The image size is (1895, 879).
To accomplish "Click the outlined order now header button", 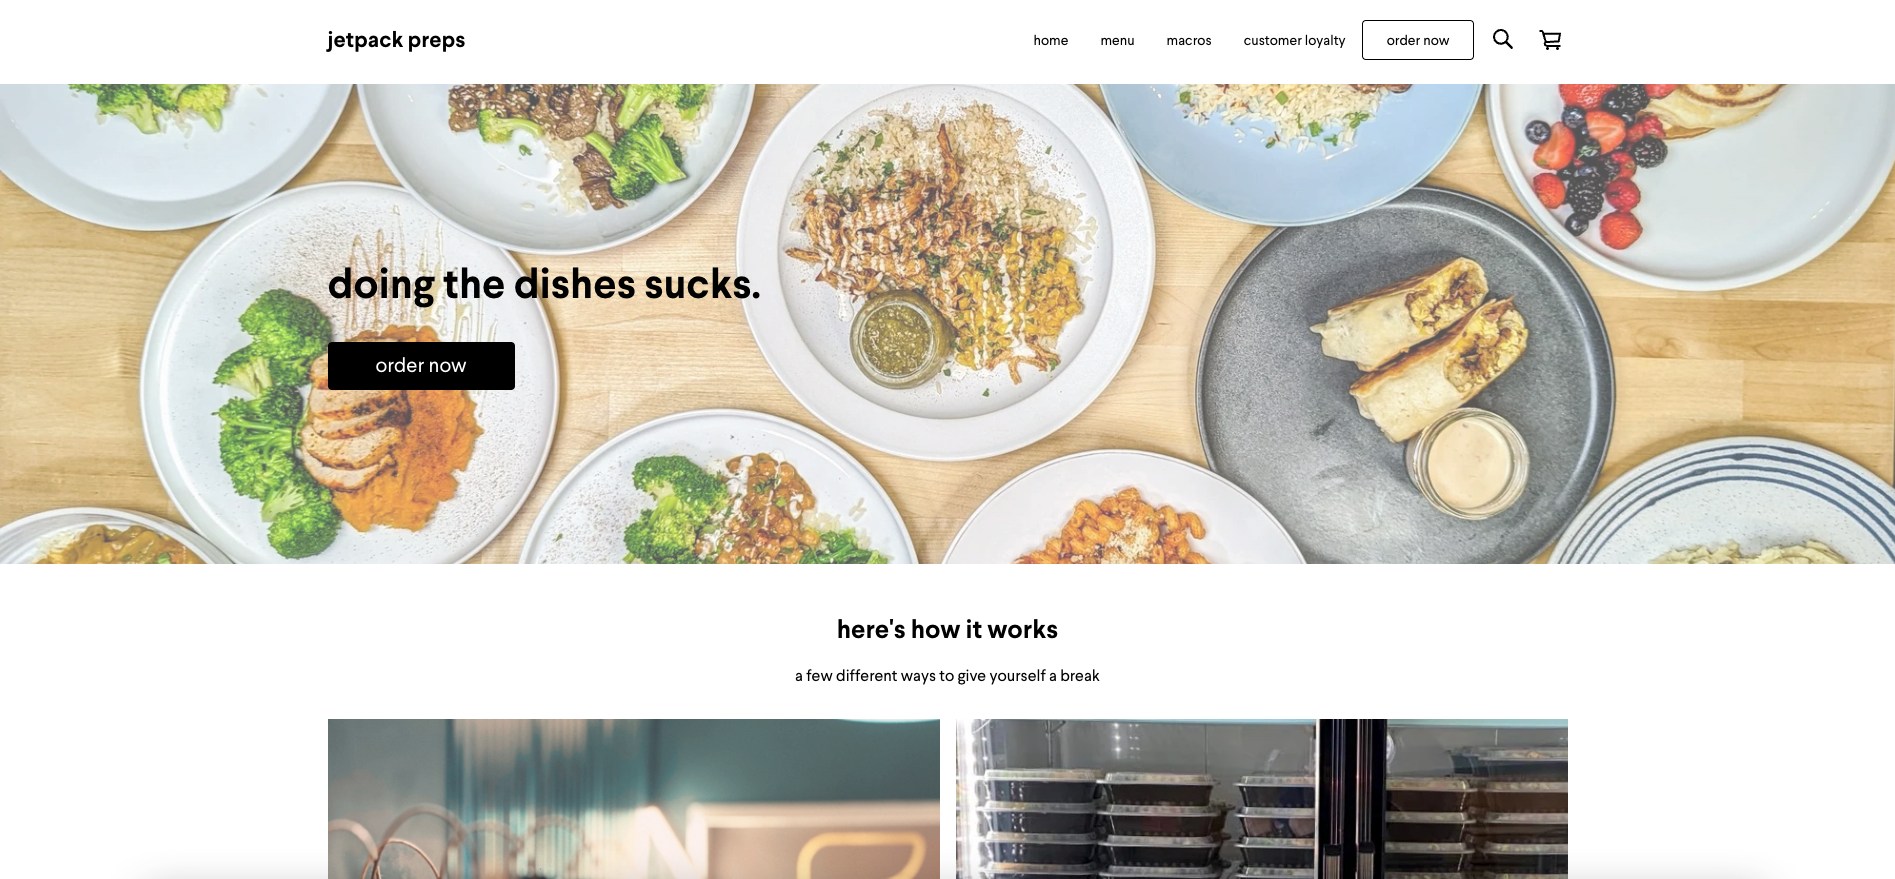I will coord(1417,40).
